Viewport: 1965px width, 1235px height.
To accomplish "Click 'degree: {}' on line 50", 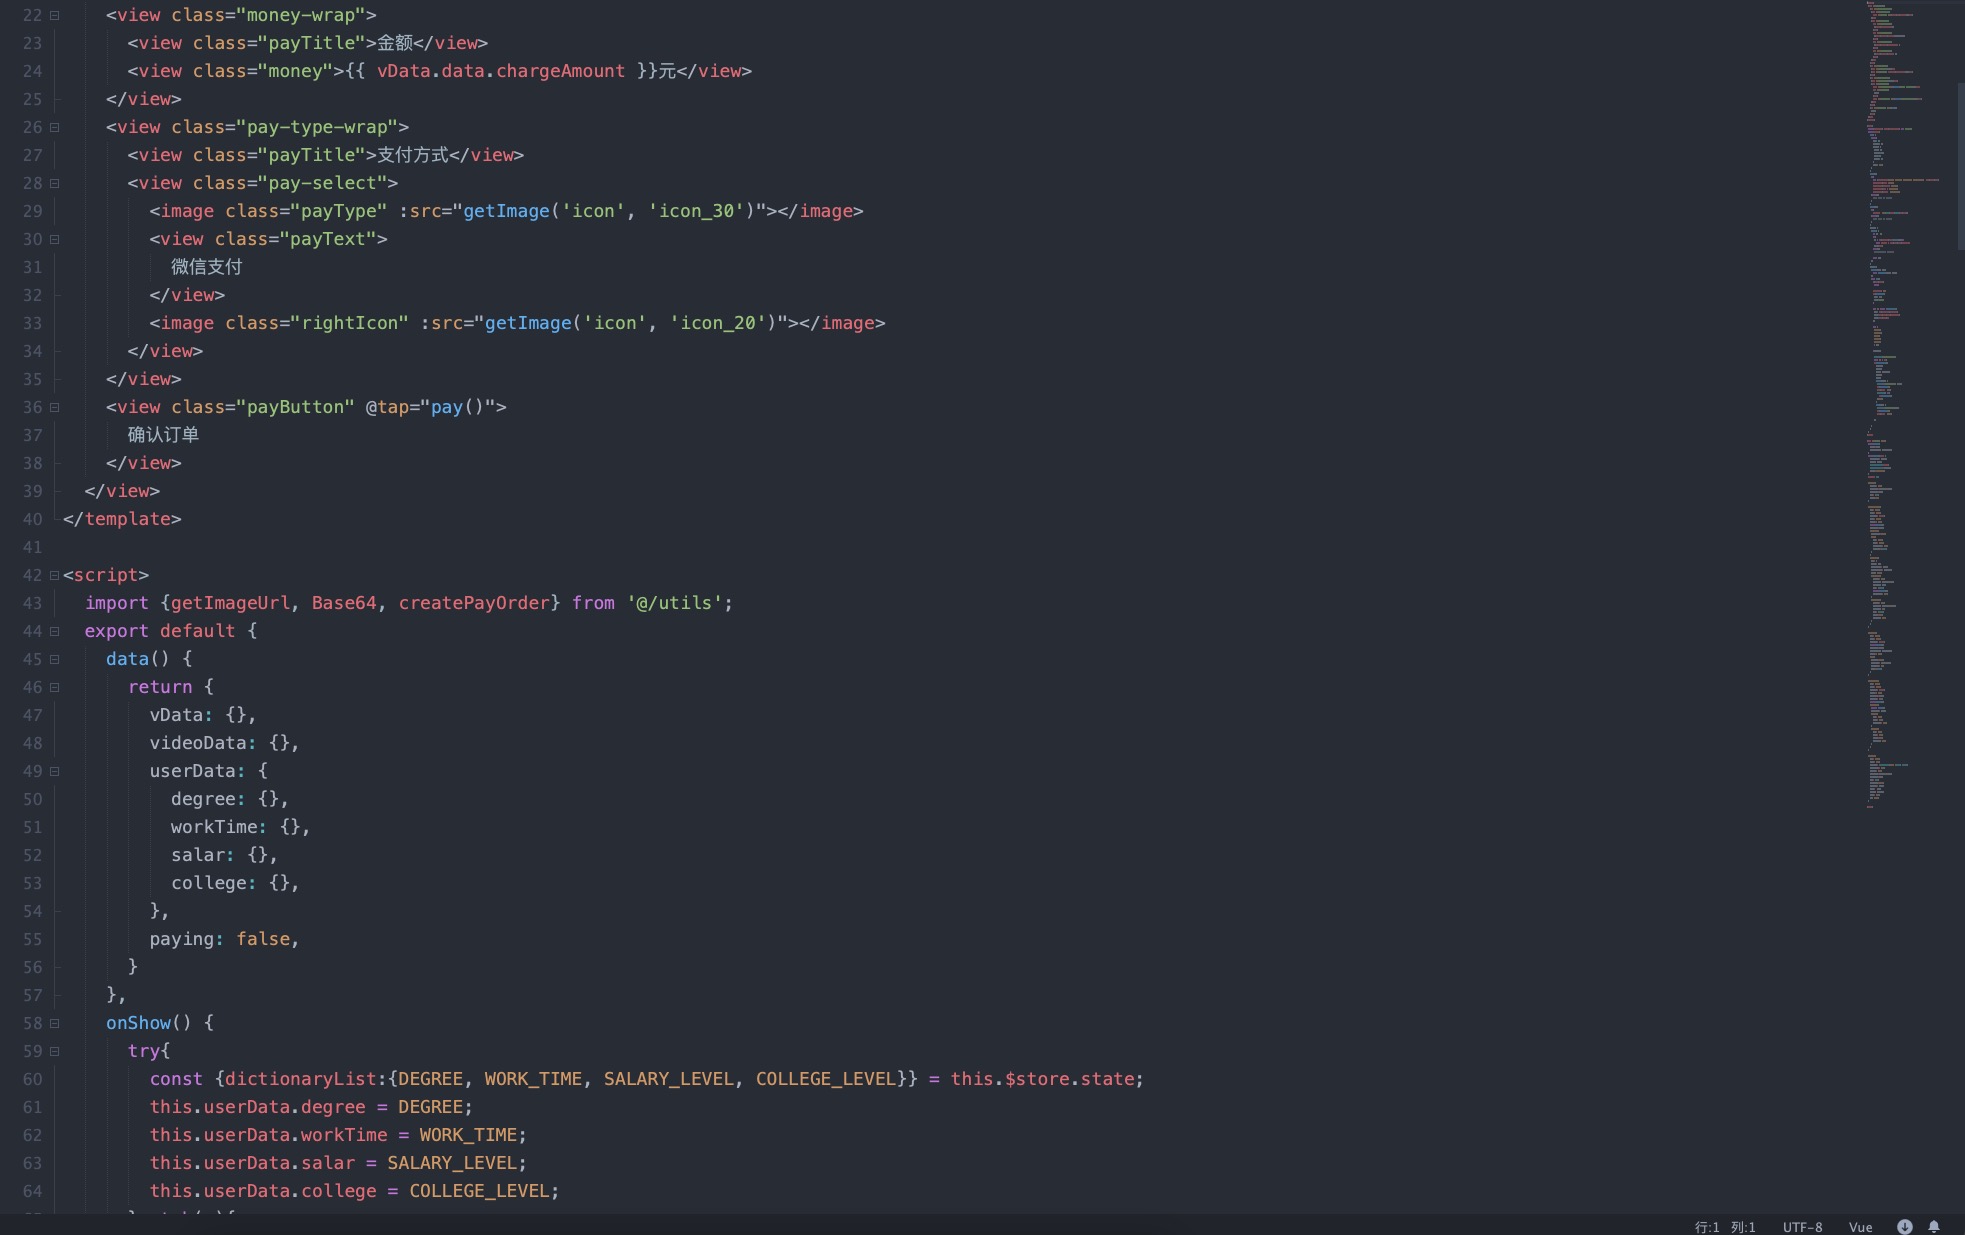I will (225, 799).
